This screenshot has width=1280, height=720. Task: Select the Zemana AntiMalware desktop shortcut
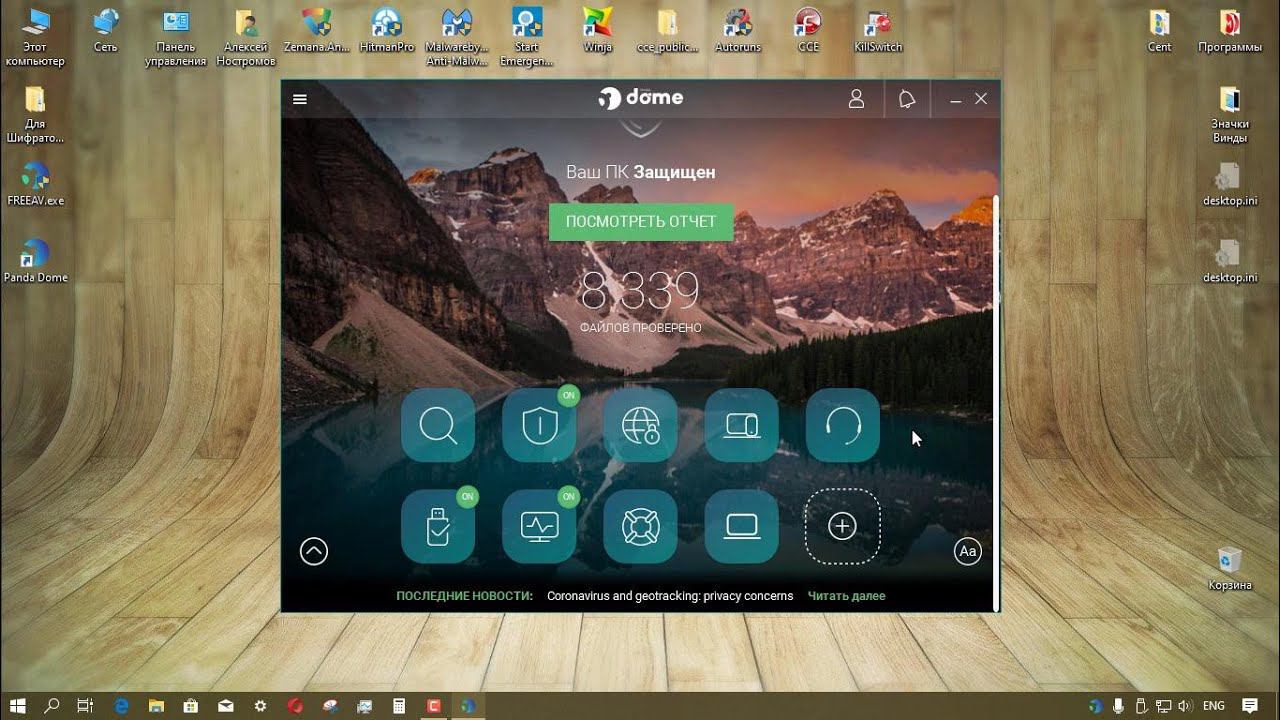click(x=317, y=30)
